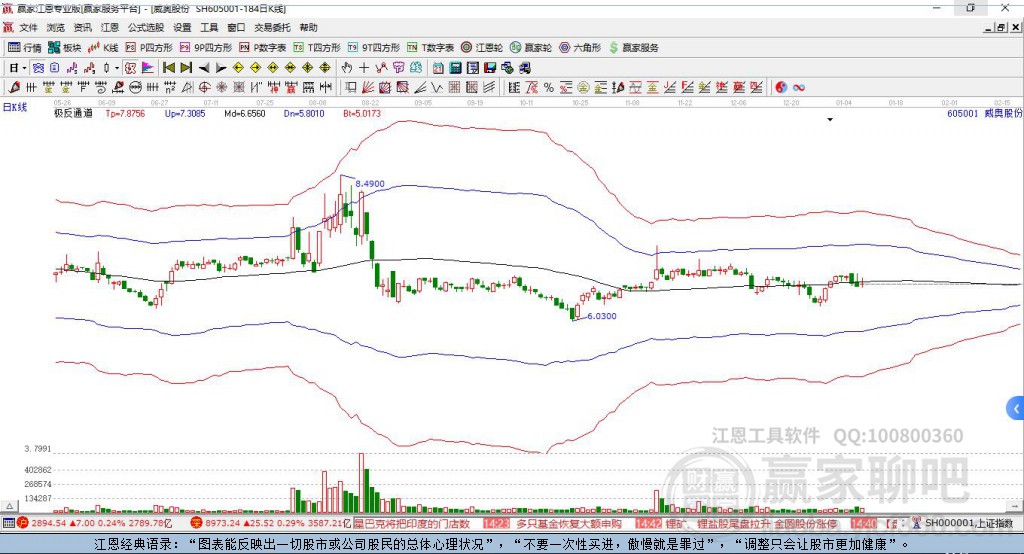Open the 窗口 menu
This screenshot has height=554, width=1024.
tap(236, 27)
